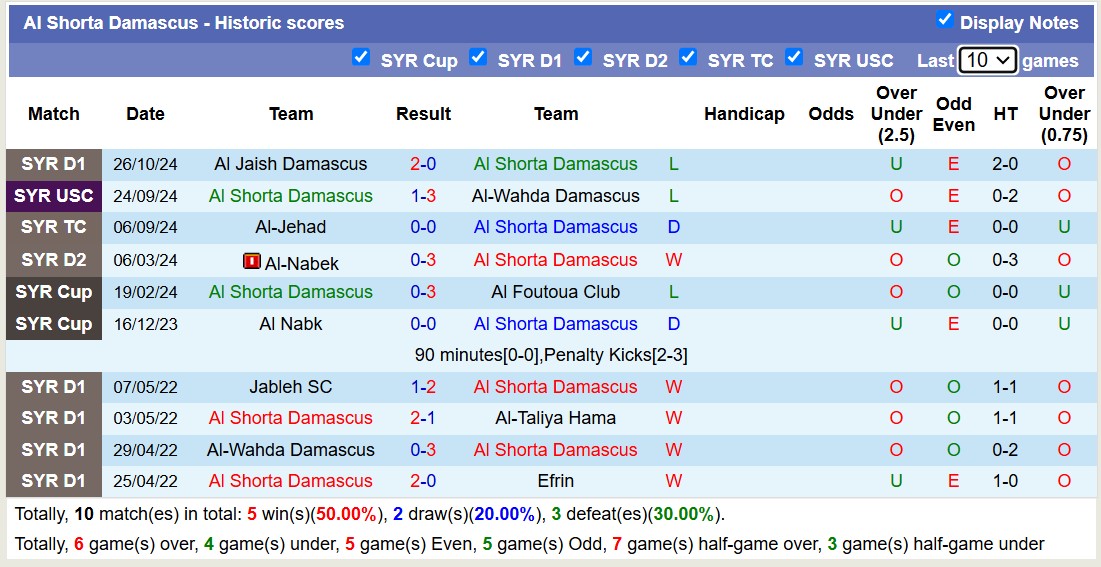This screenshot has height=567, width=1101.
Task: Open Al-Taliya Hama team page
Action: click(x=555, y=418)
